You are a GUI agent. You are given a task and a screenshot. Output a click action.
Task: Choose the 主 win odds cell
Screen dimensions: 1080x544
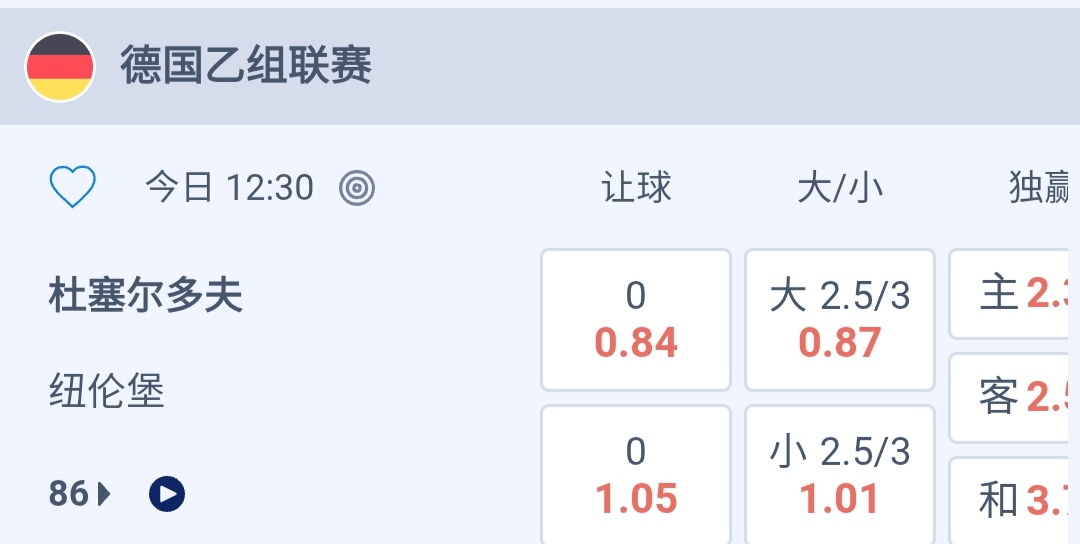[x=1015, y=294]
